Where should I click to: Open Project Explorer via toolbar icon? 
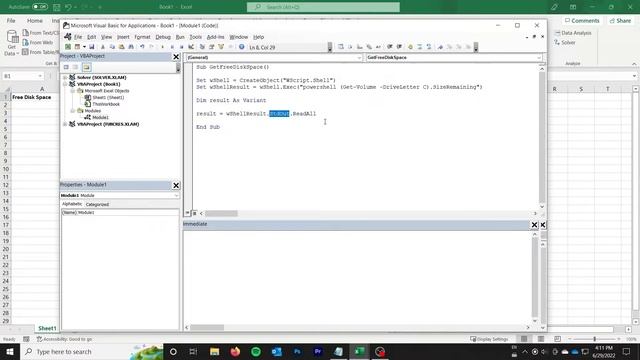[202, 47]
